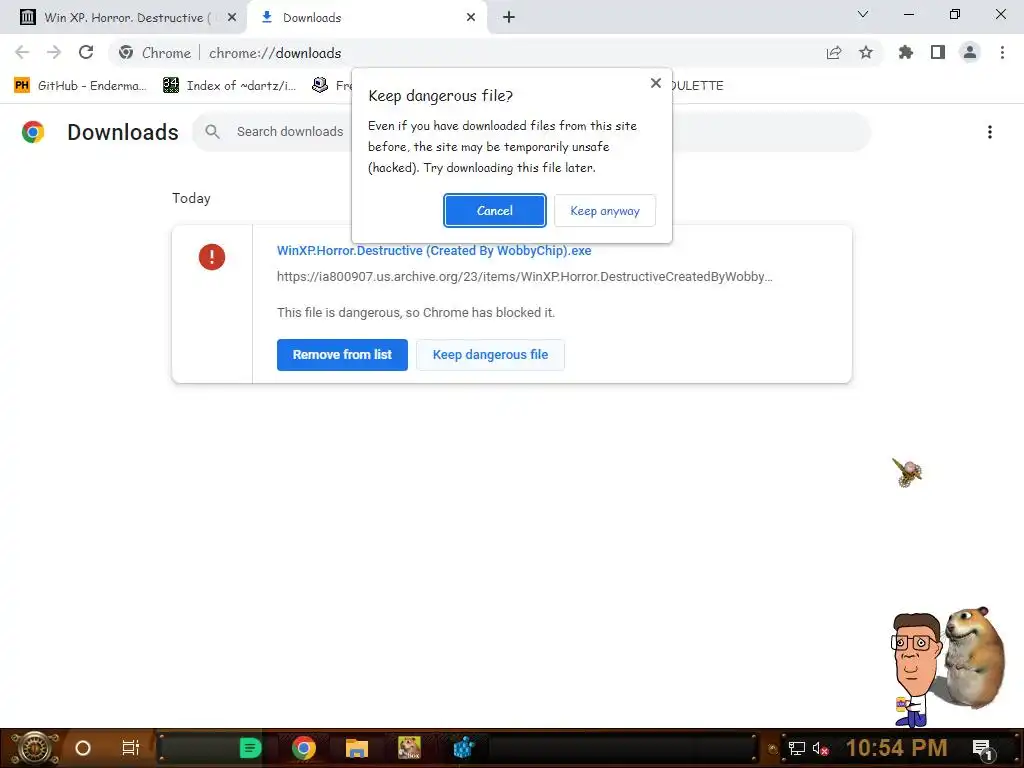Image resolution: width=1024 pixels, height=768 pixels.
Task: Go back with the back arrow
Action: (22, 52)
